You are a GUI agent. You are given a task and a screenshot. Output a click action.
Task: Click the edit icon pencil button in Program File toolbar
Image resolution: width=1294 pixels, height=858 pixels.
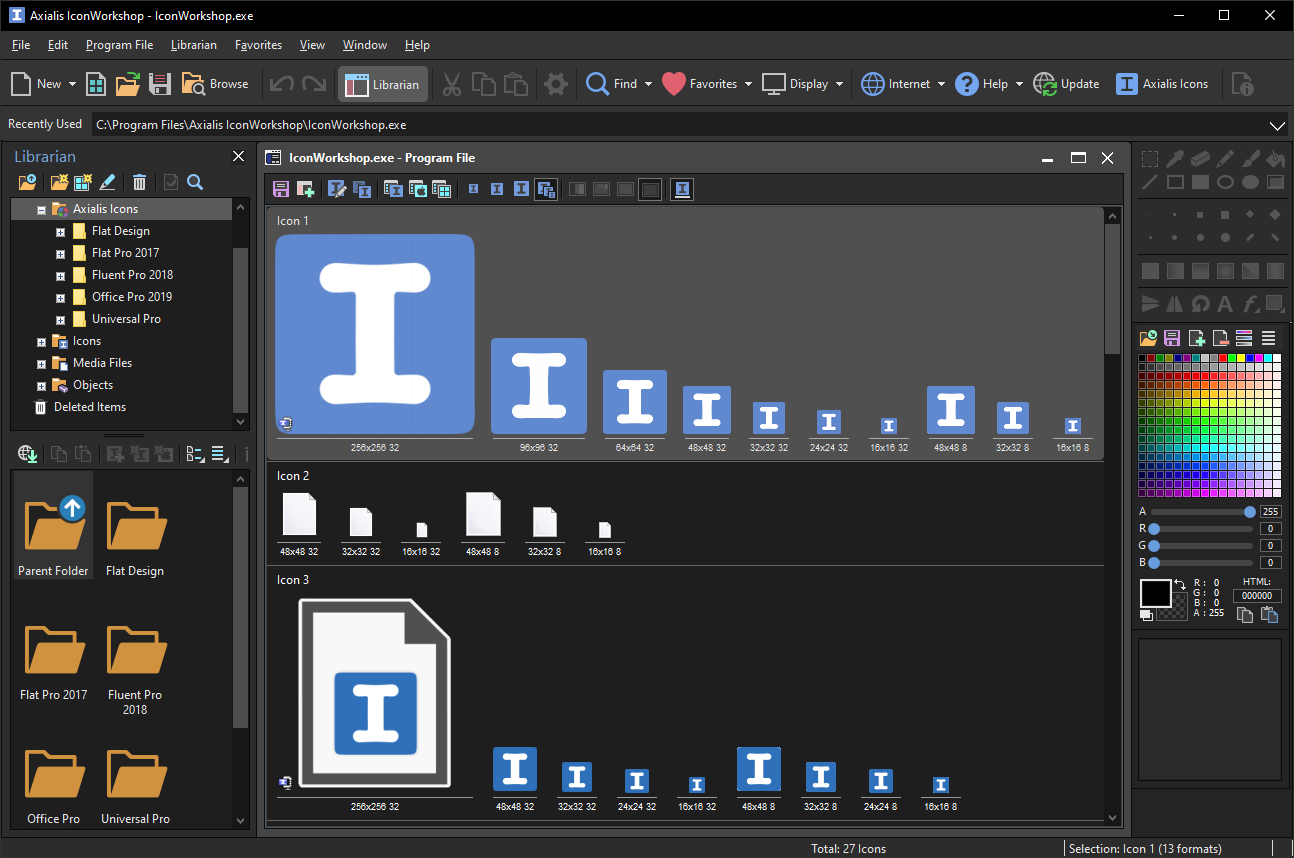337,189
